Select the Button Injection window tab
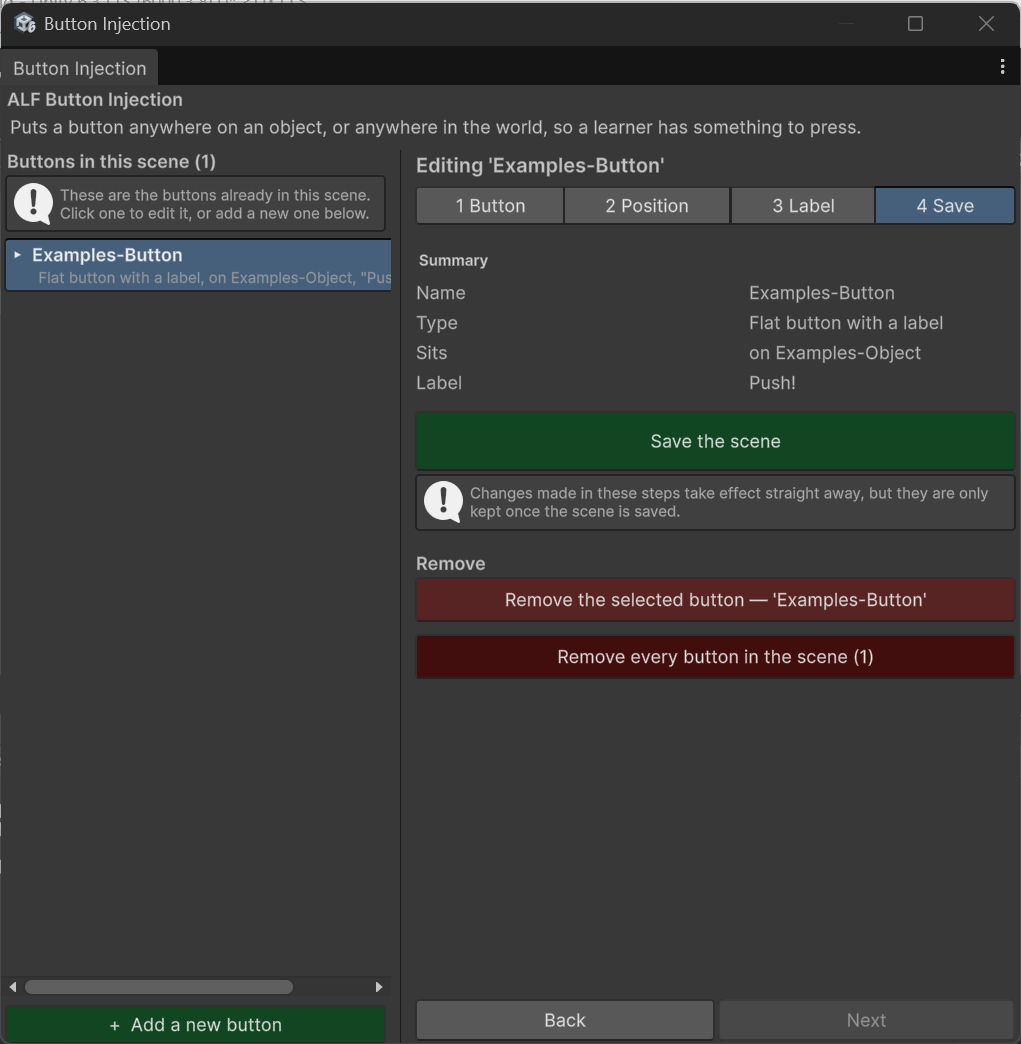This screenshot has height=1044, width=1021. click(80, 68)
